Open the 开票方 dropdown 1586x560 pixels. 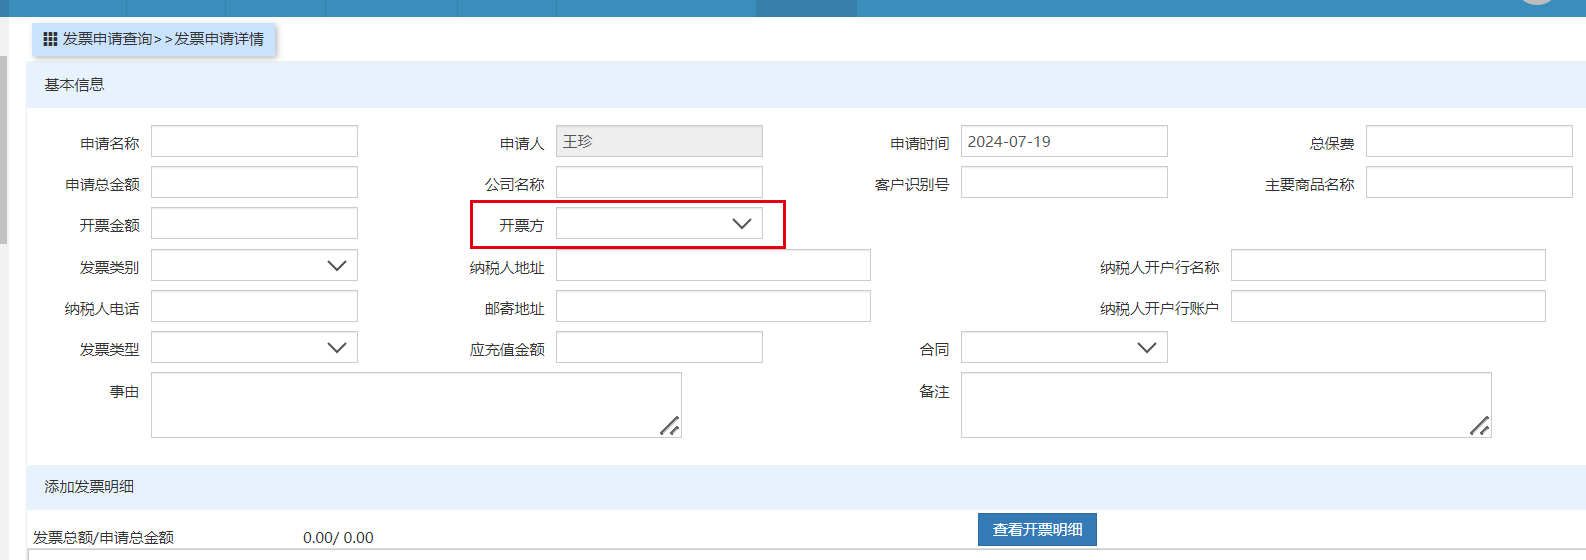(x=659, y=224)
